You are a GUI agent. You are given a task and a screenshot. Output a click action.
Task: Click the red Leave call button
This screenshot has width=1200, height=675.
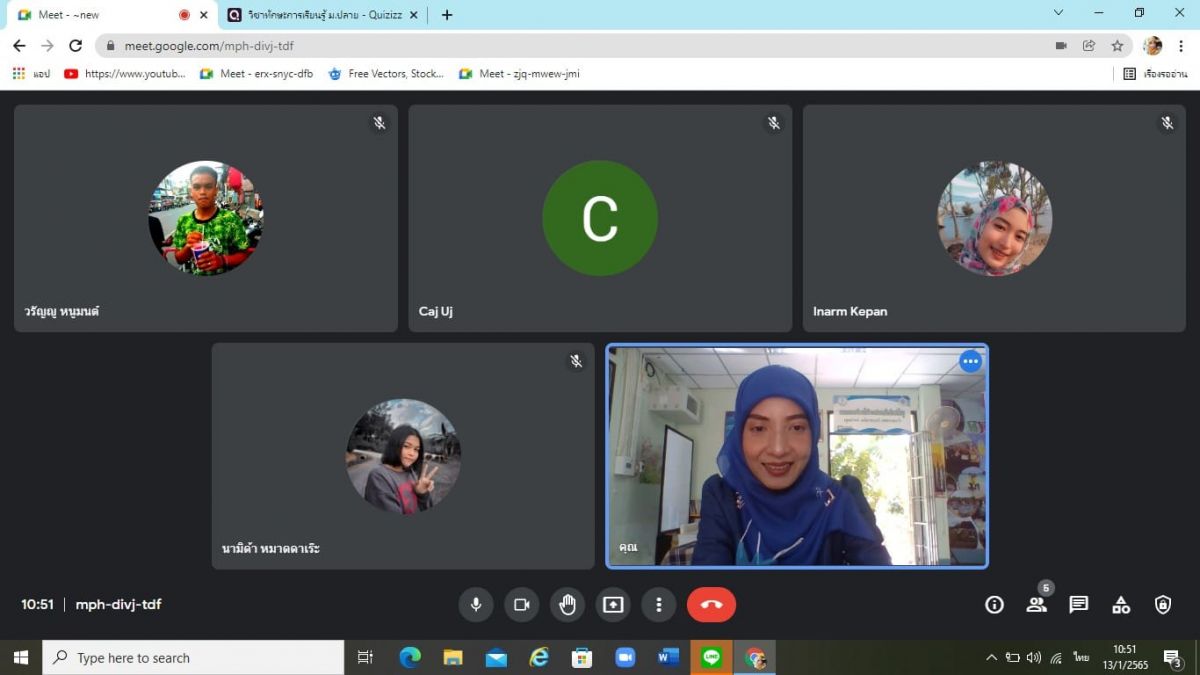pyautogui.click(x=711, y=605)
